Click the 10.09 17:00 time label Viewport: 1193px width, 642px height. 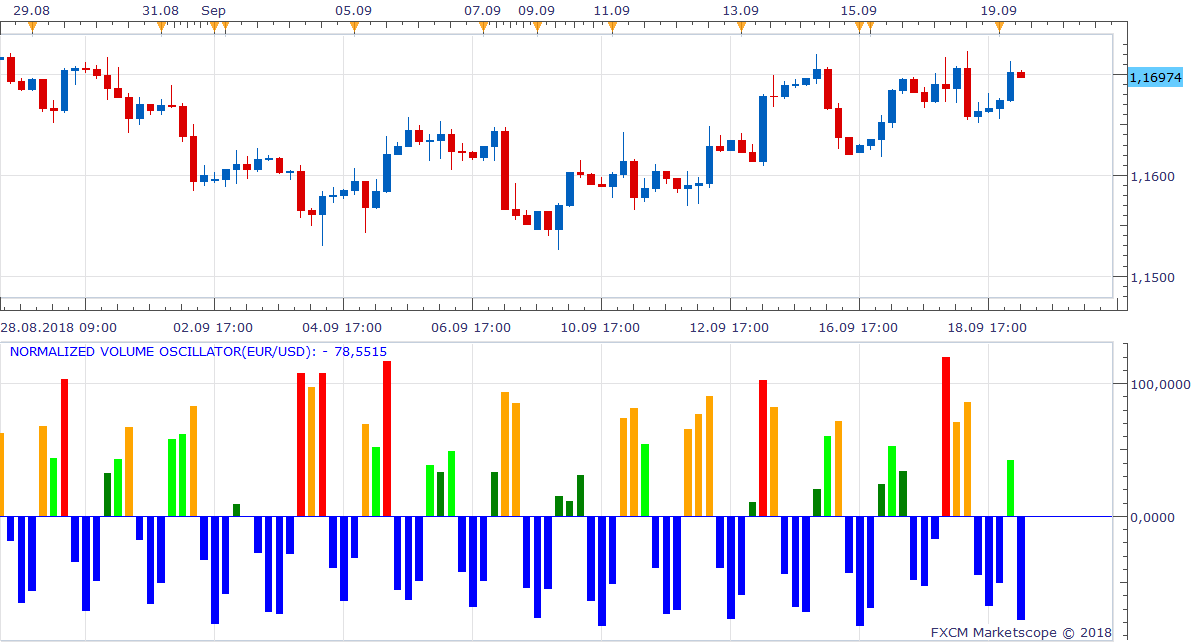pos(600,328)
